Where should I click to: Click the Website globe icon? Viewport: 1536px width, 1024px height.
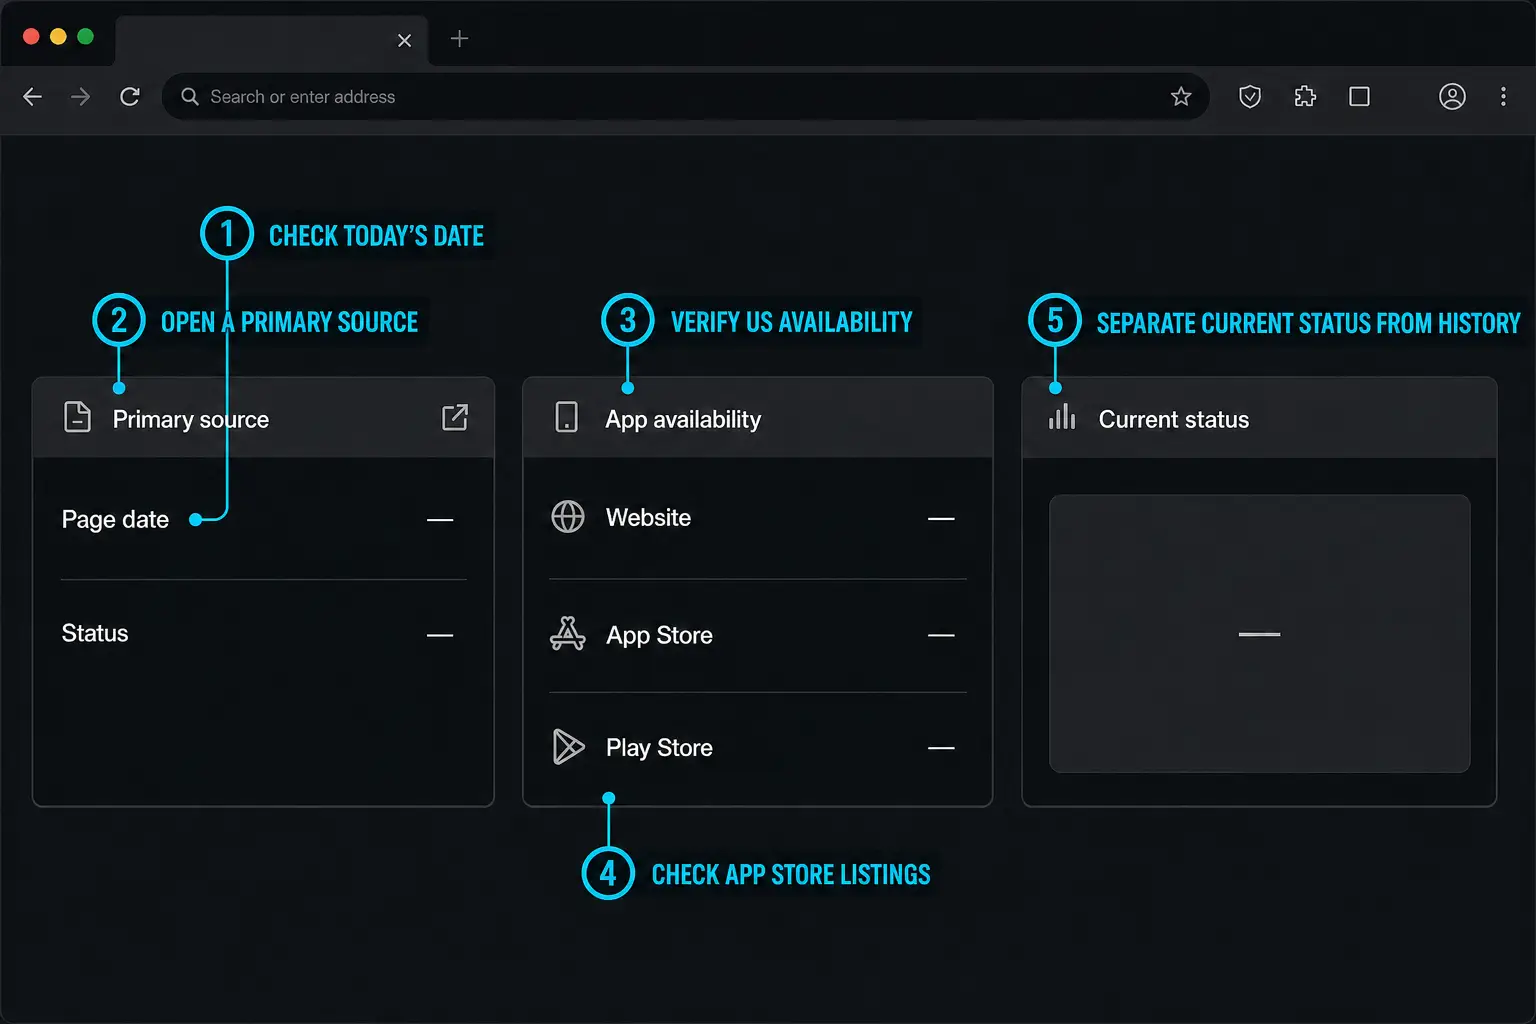(x=568, y=517)
